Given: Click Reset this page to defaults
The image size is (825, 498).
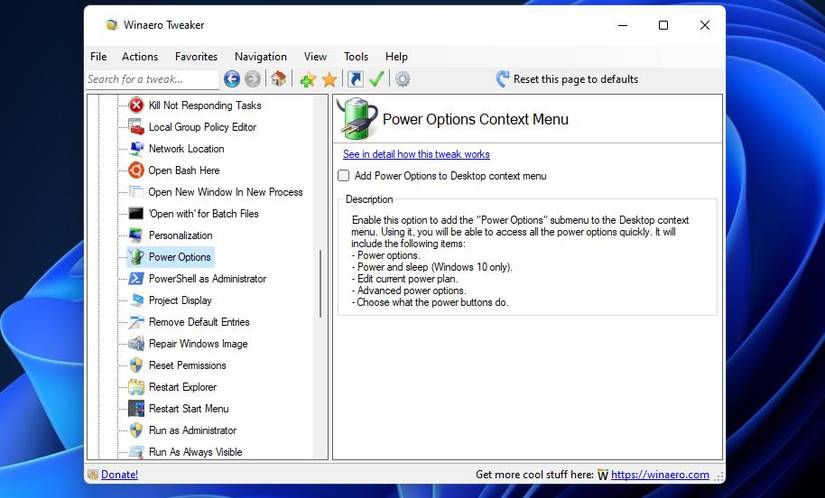Looking at the screenshot, I should point(567,79).
